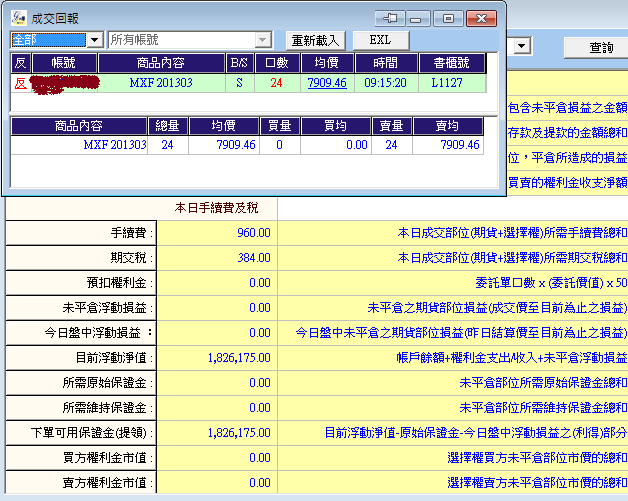Click the 賣量 column header
This screenshot has width=628, height=501.
point(391,126)
